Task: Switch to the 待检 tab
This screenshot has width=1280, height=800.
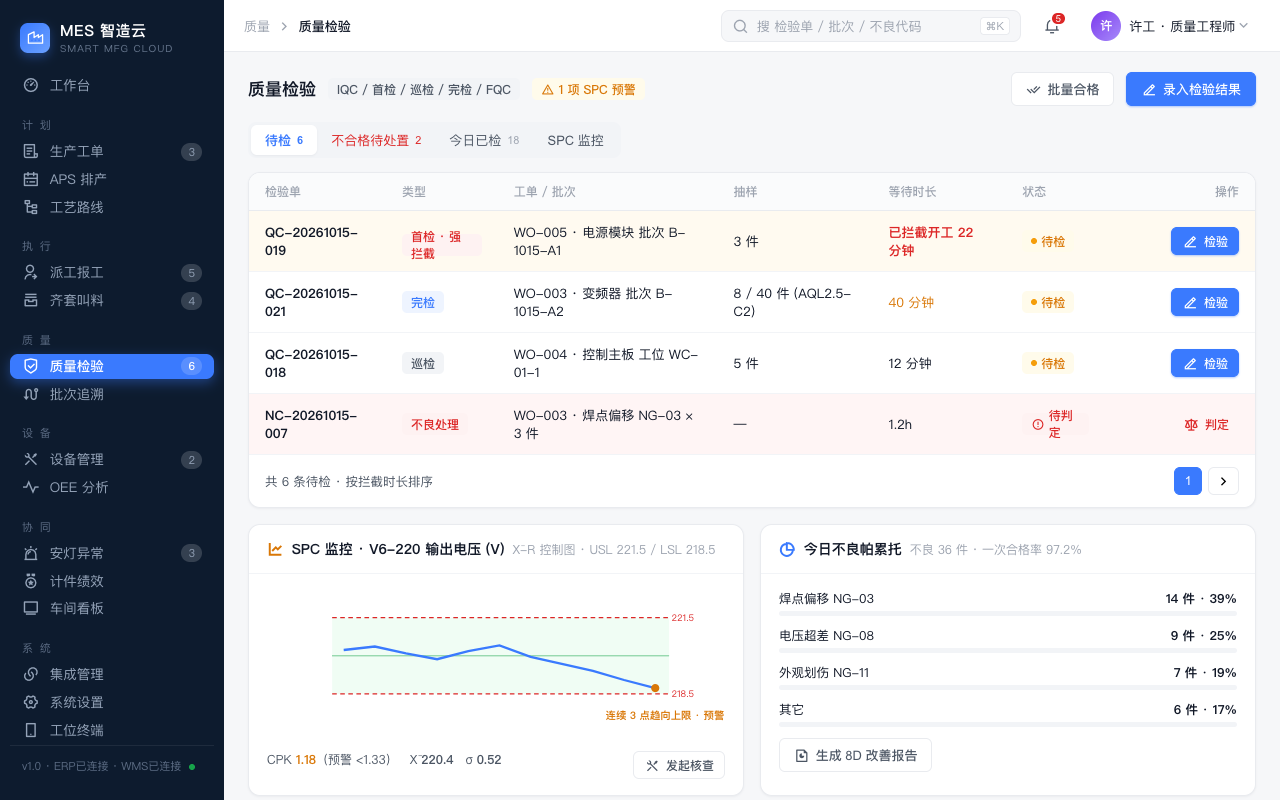Action: click(284, 140)
